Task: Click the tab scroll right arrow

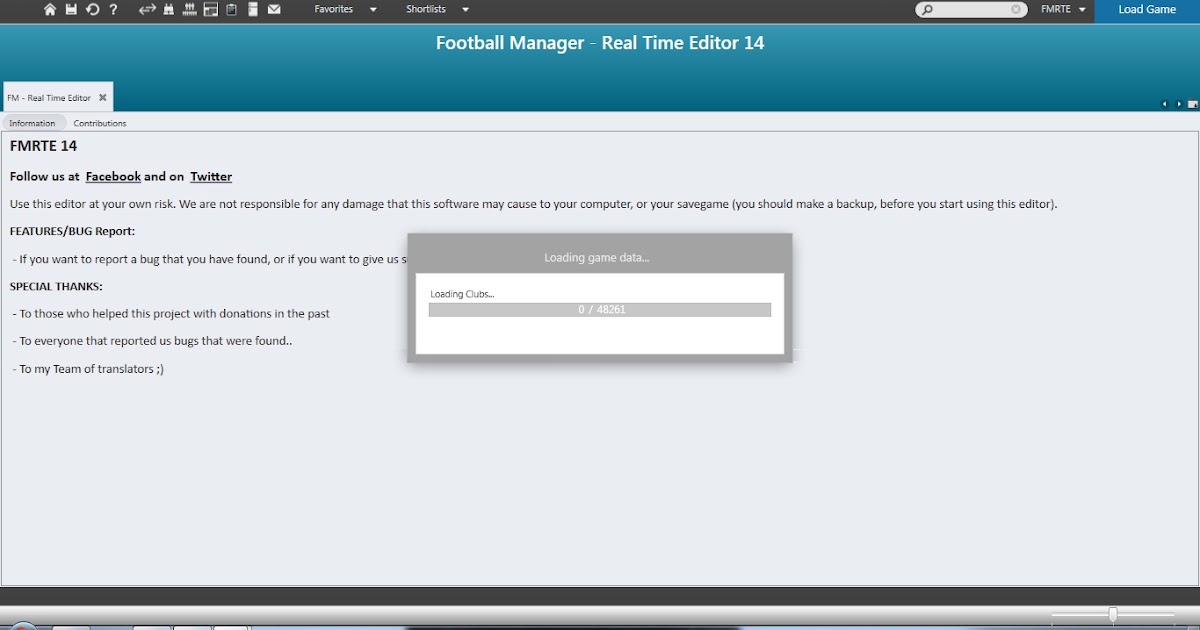Action: point(1179,104)
